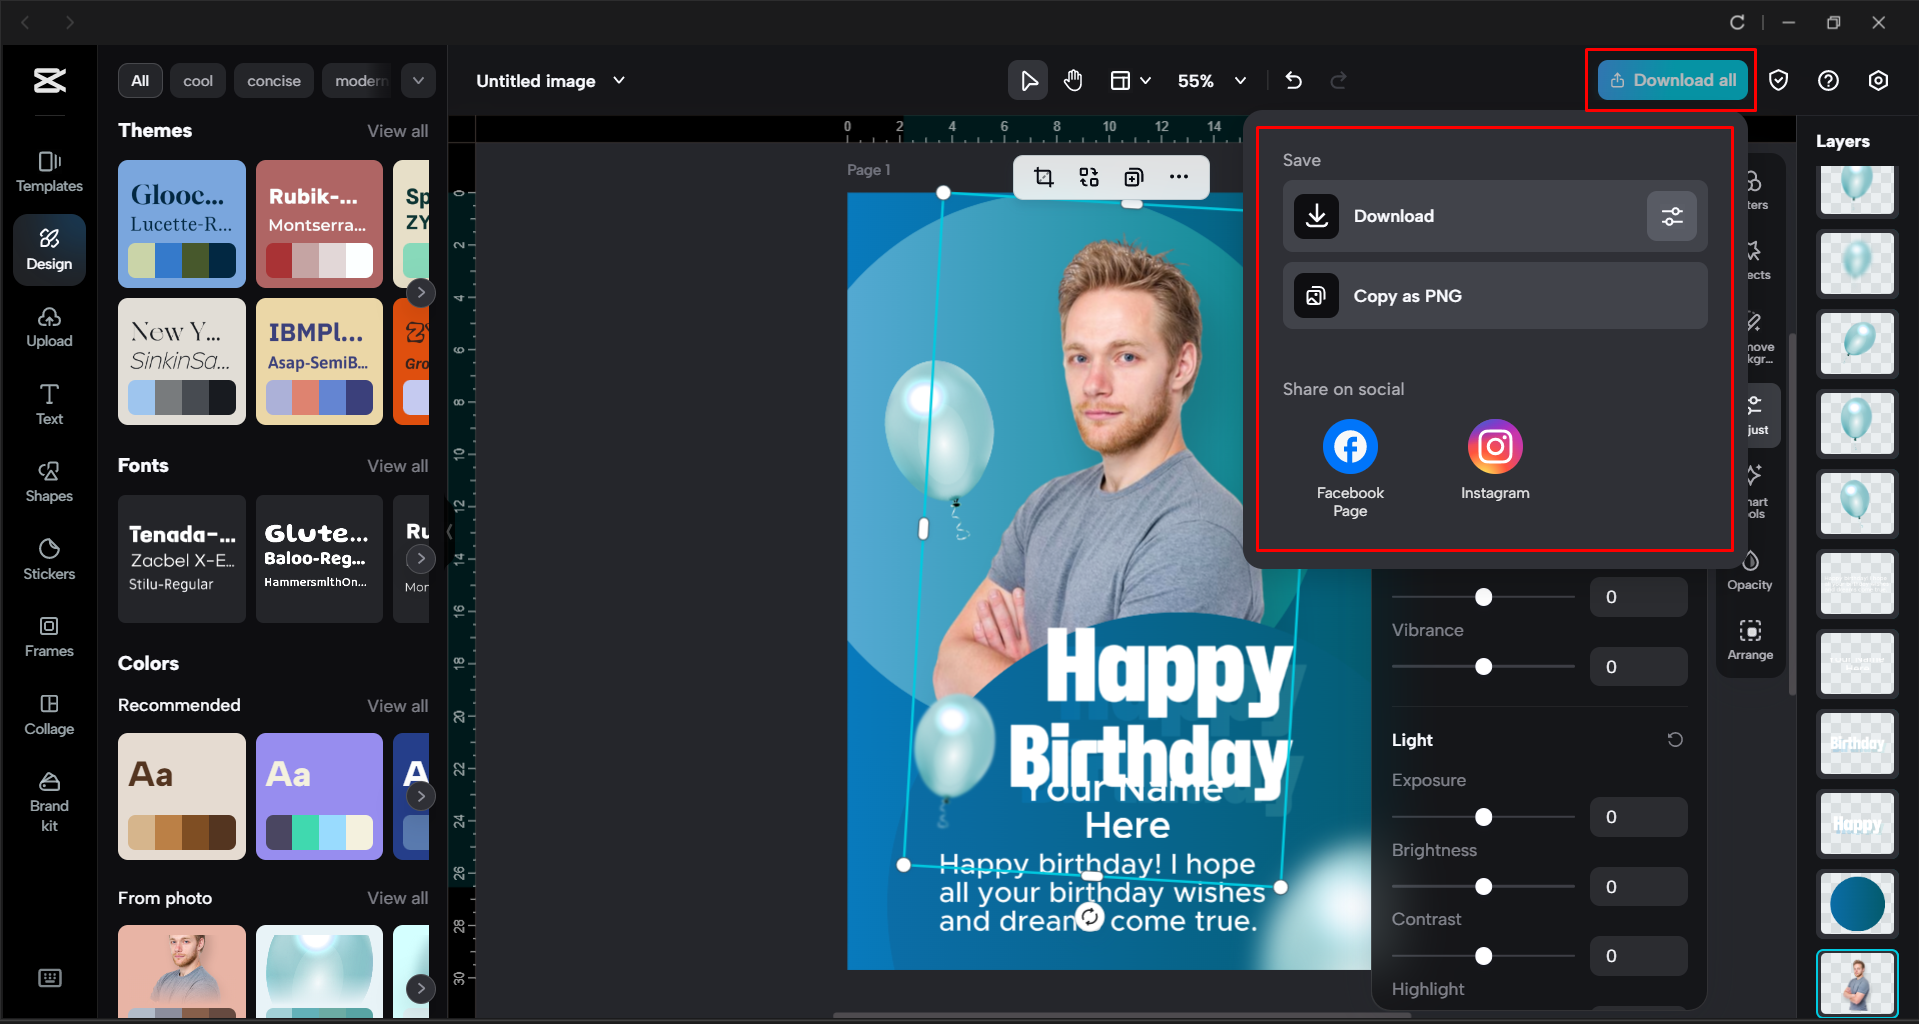Click the Undo arrow icon
This screenshot has height=1024, width=1919.
point(1293,81)
